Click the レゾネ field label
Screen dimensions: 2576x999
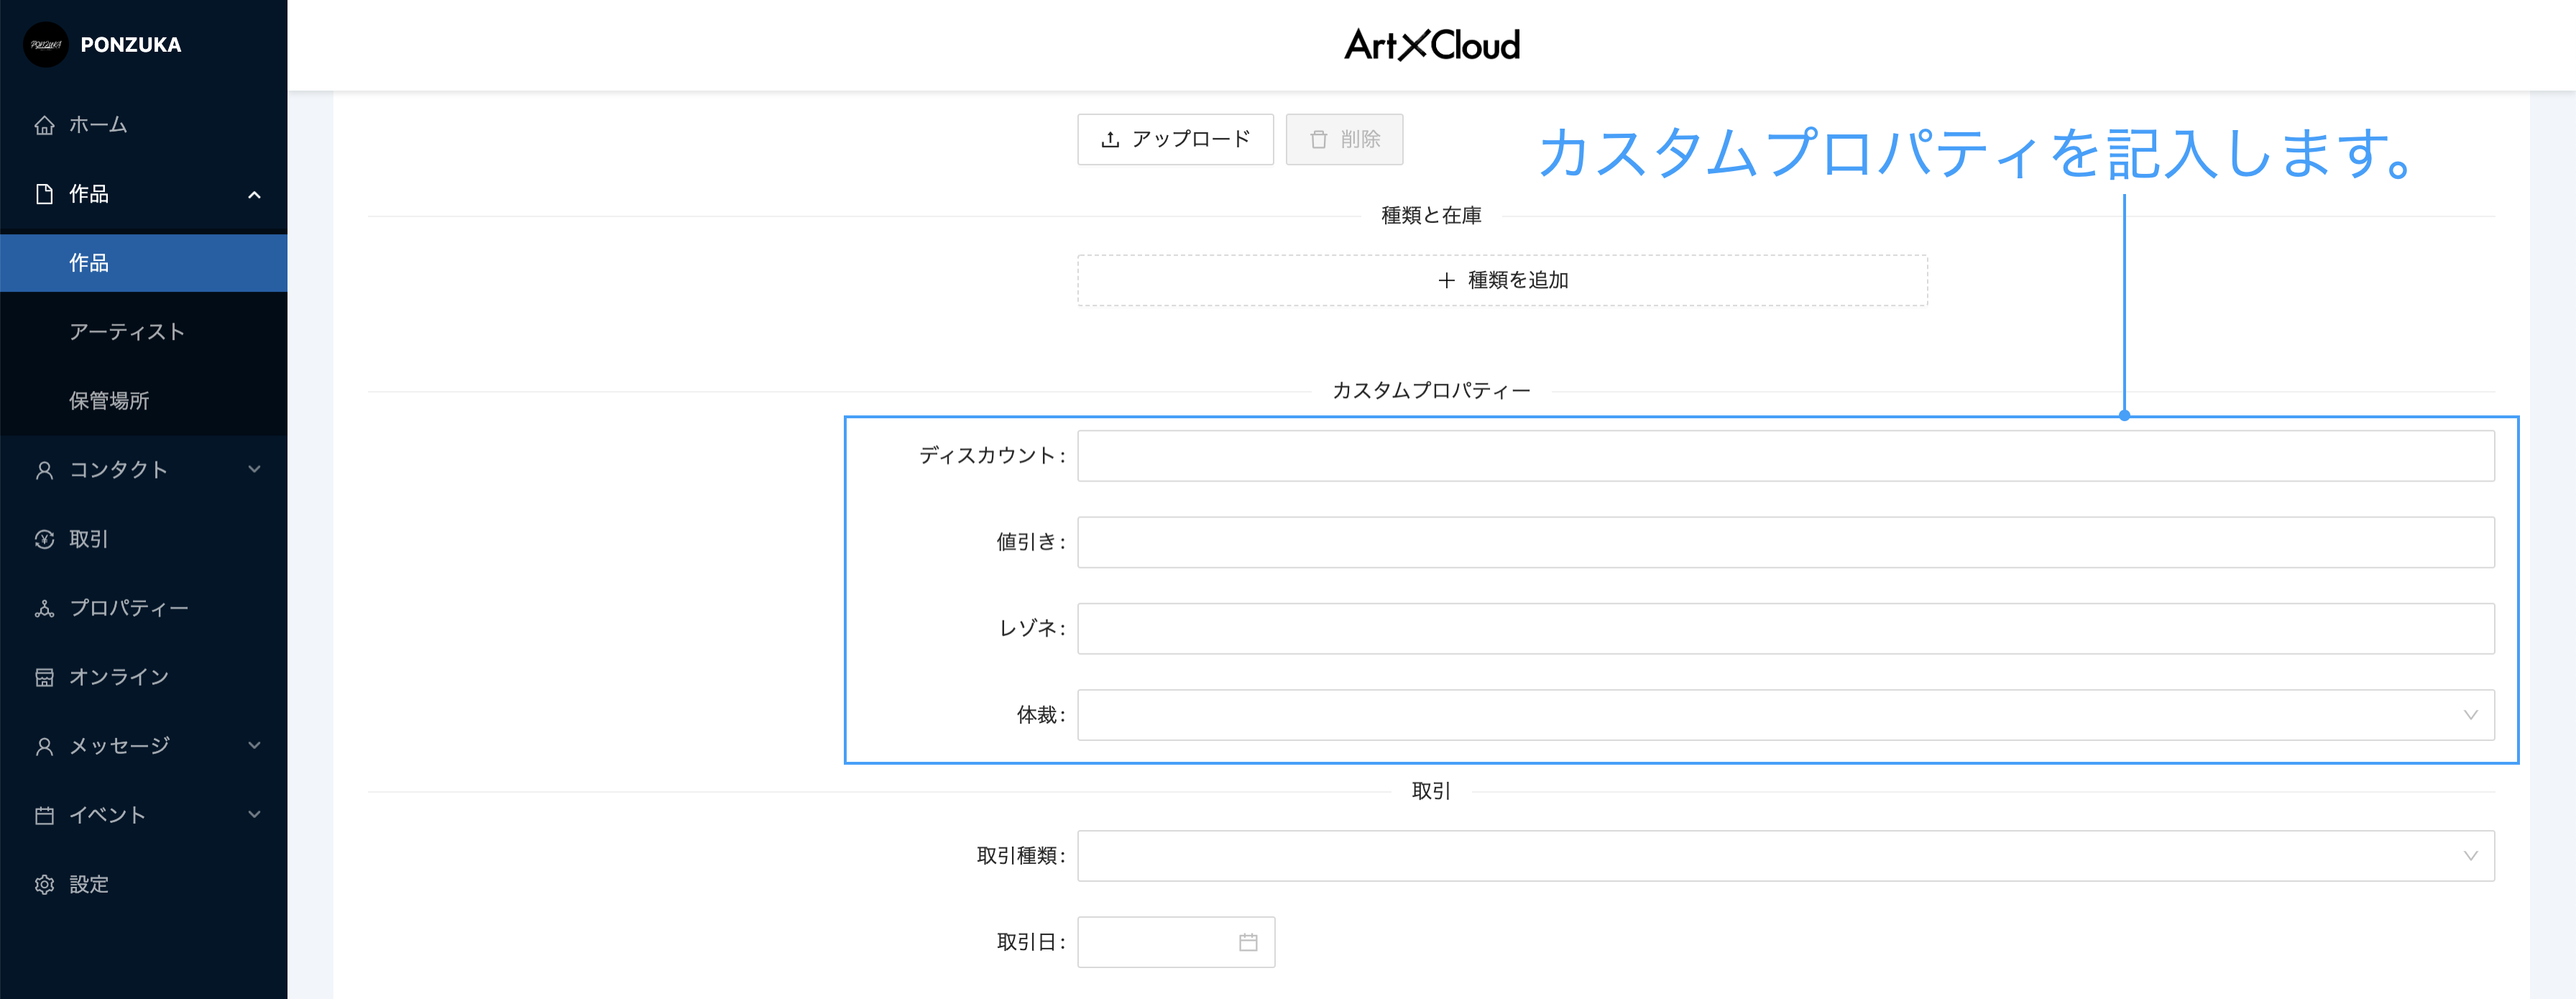pos(1032,629)
